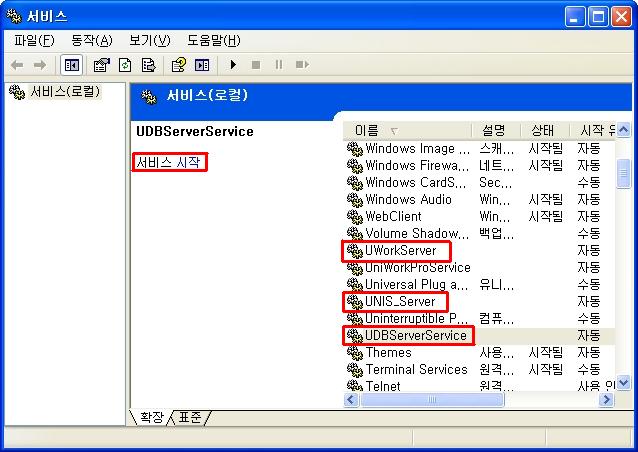This screenshot has width=638, height=452.
Task: Click the gear icon beside Terminal Services
Action: 355,370
